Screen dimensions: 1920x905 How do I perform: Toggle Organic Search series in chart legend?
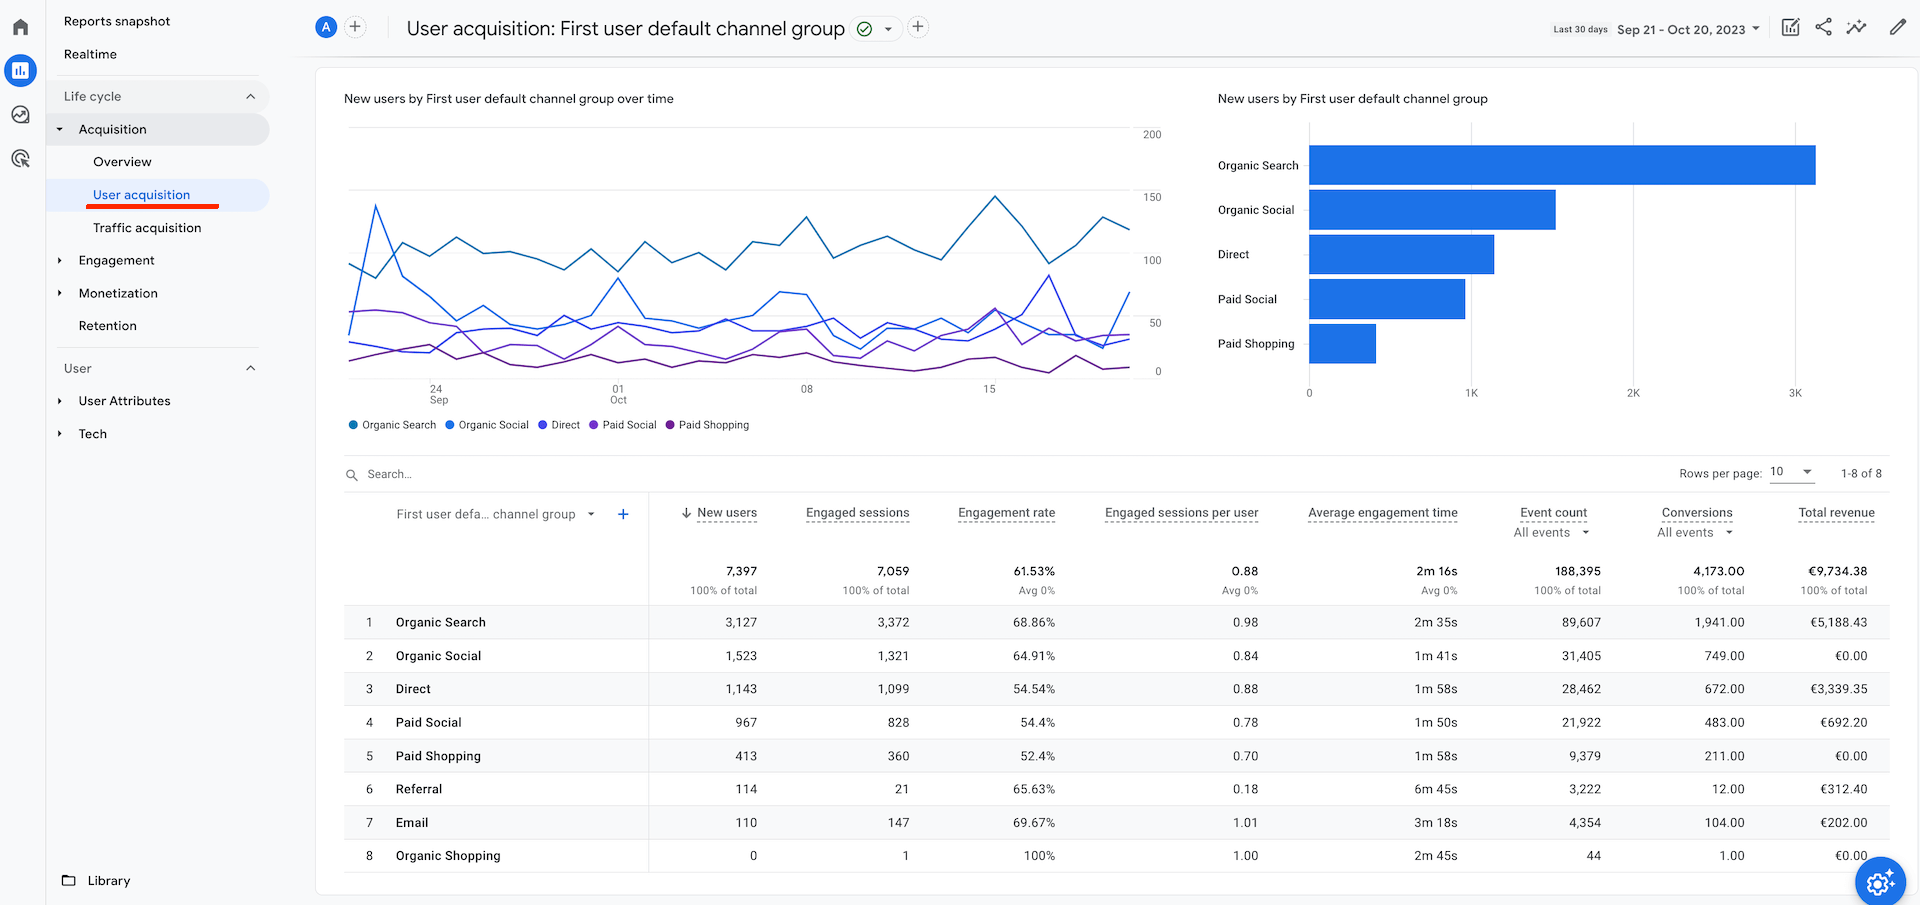[392, 425]
